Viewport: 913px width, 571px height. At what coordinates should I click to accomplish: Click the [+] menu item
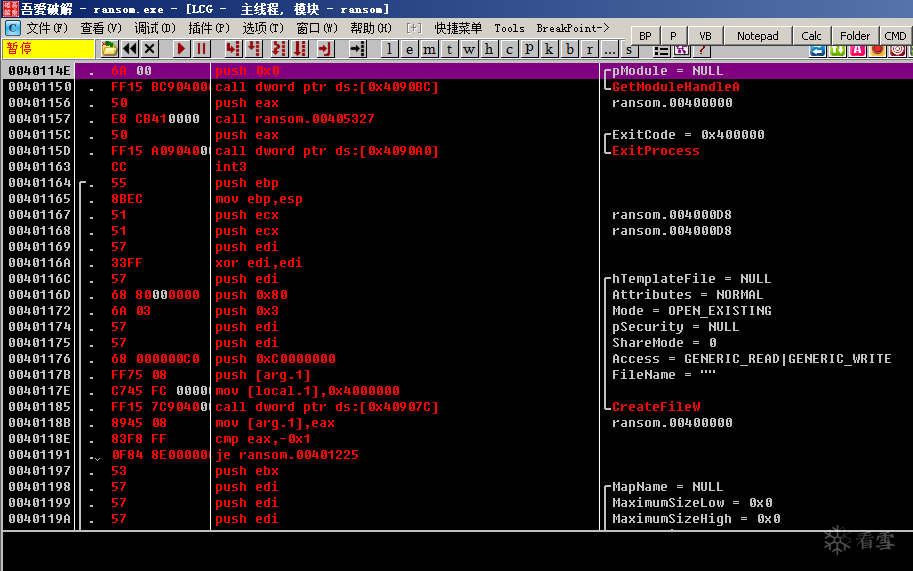[414, 28]
